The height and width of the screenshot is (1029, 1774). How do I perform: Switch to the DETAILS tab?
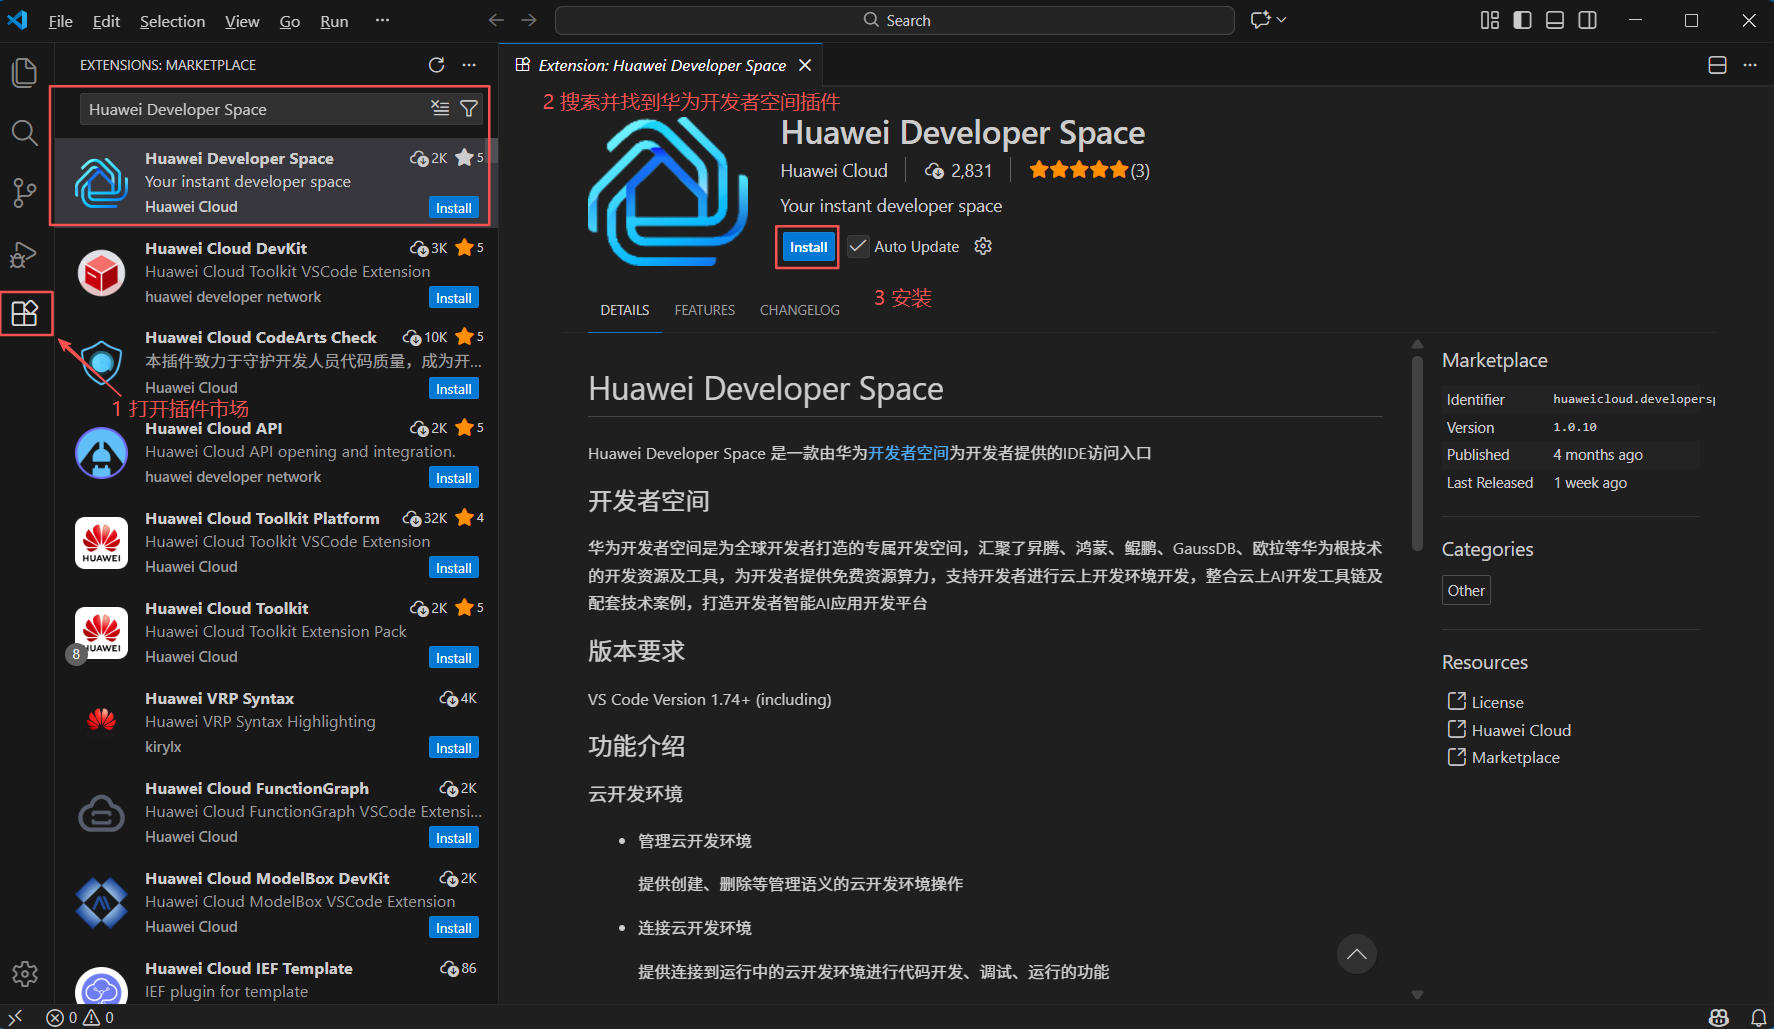pos(625,310)
